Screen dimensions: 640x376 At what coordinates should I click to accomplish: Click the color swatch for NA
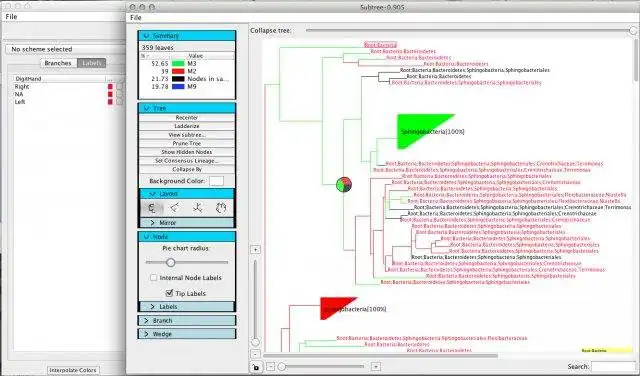coord(110,94)
